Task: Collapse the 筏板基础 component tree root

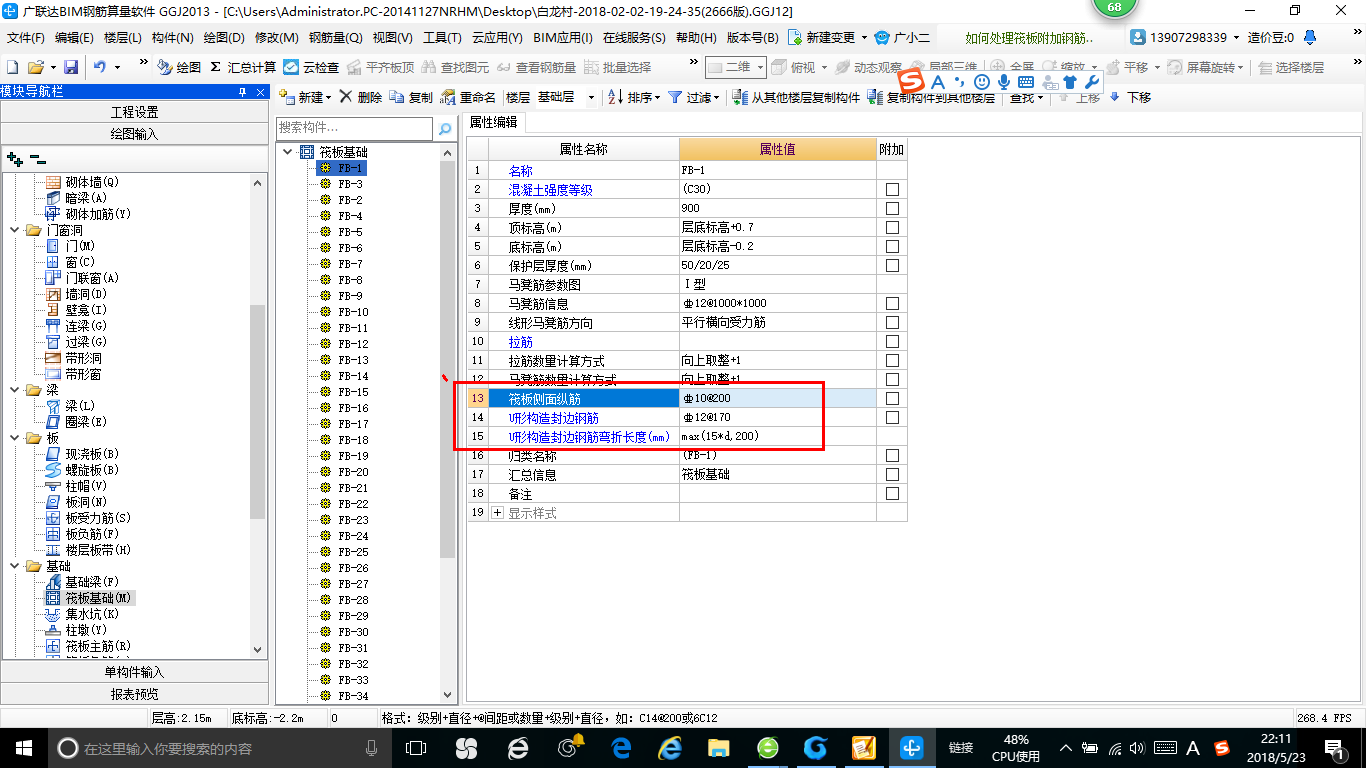Action: click(x=288, y=152)
